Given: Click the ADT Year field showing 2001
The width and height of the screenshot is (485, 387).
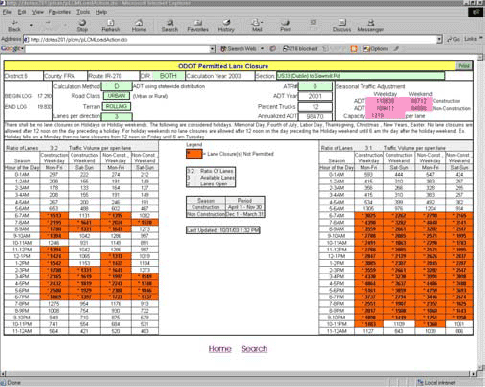Looking at the screenshot, I should (x=315, y=96).
